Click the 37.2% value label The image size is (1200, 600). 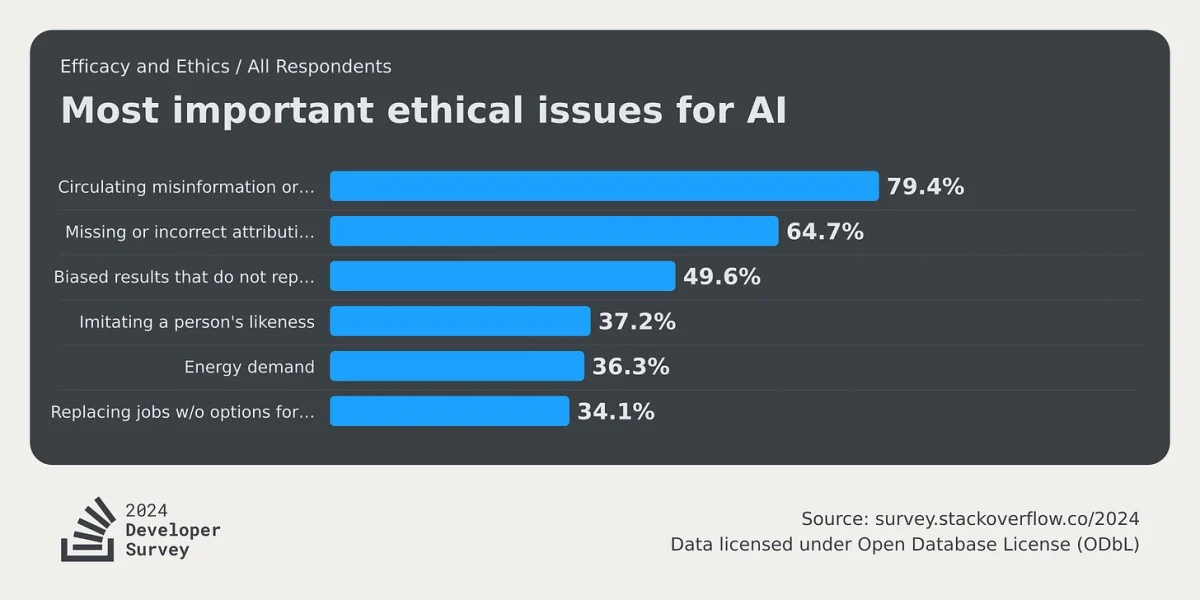point(637,321)
